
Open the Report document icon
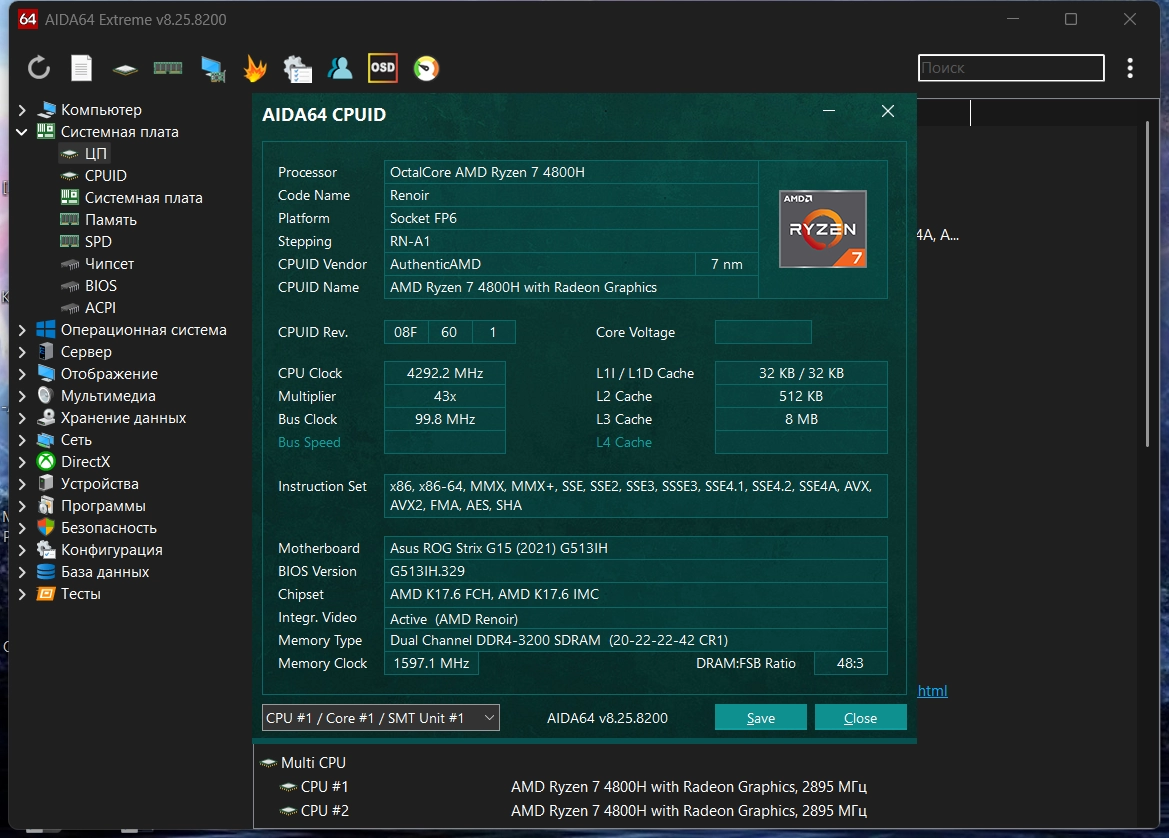pyautogui.click(x=81, y=68)
